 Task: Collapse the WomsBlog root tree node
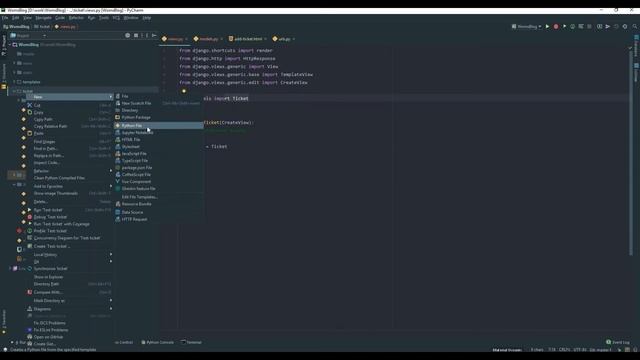pyautogui.click(x=10, y=45)
